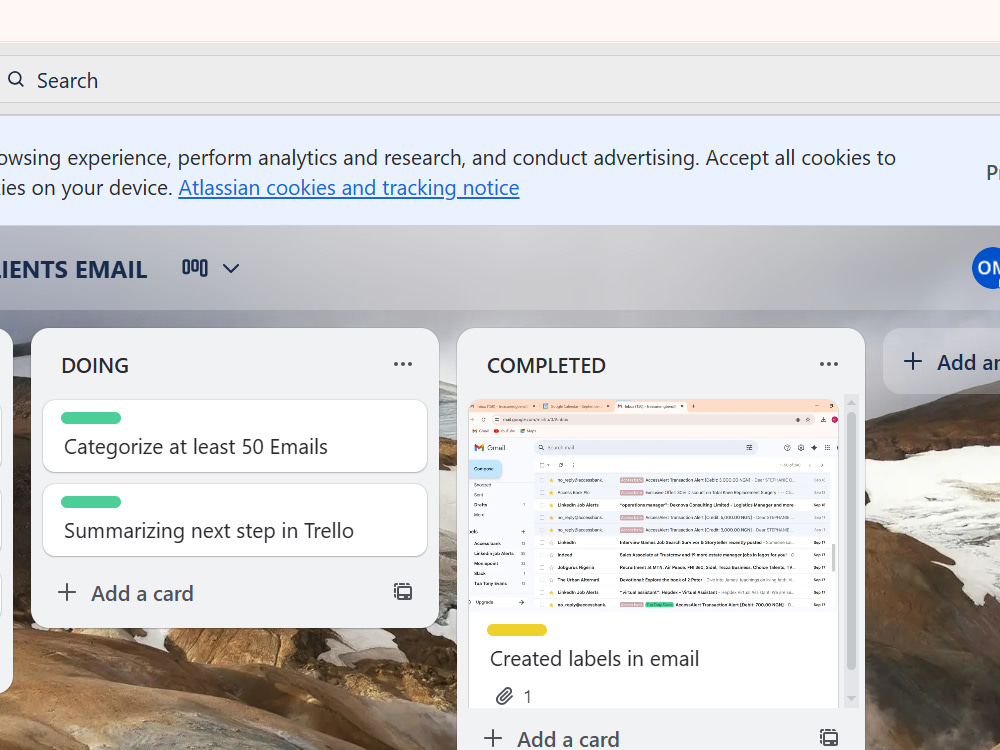Create card from template in COMPLETED list
Screen dimensions: 1000x750
point(829,738)
